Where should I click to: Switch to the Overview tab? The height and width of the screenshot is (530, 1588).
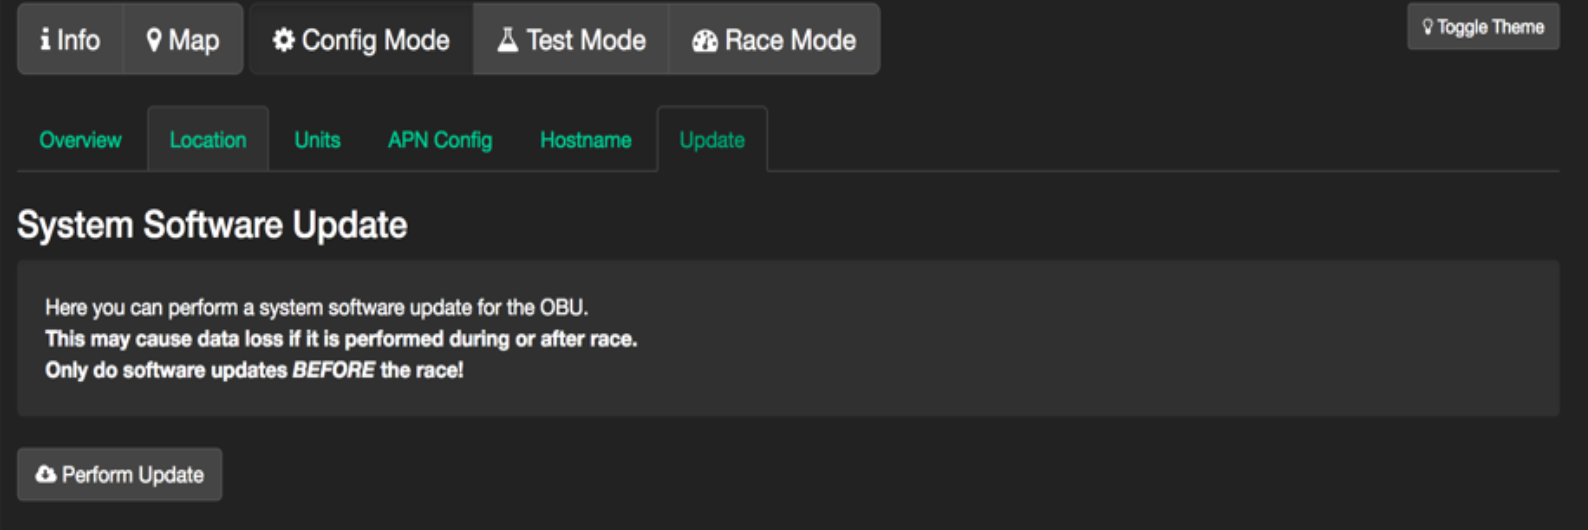pyautogui.click(x=80, y=140)
